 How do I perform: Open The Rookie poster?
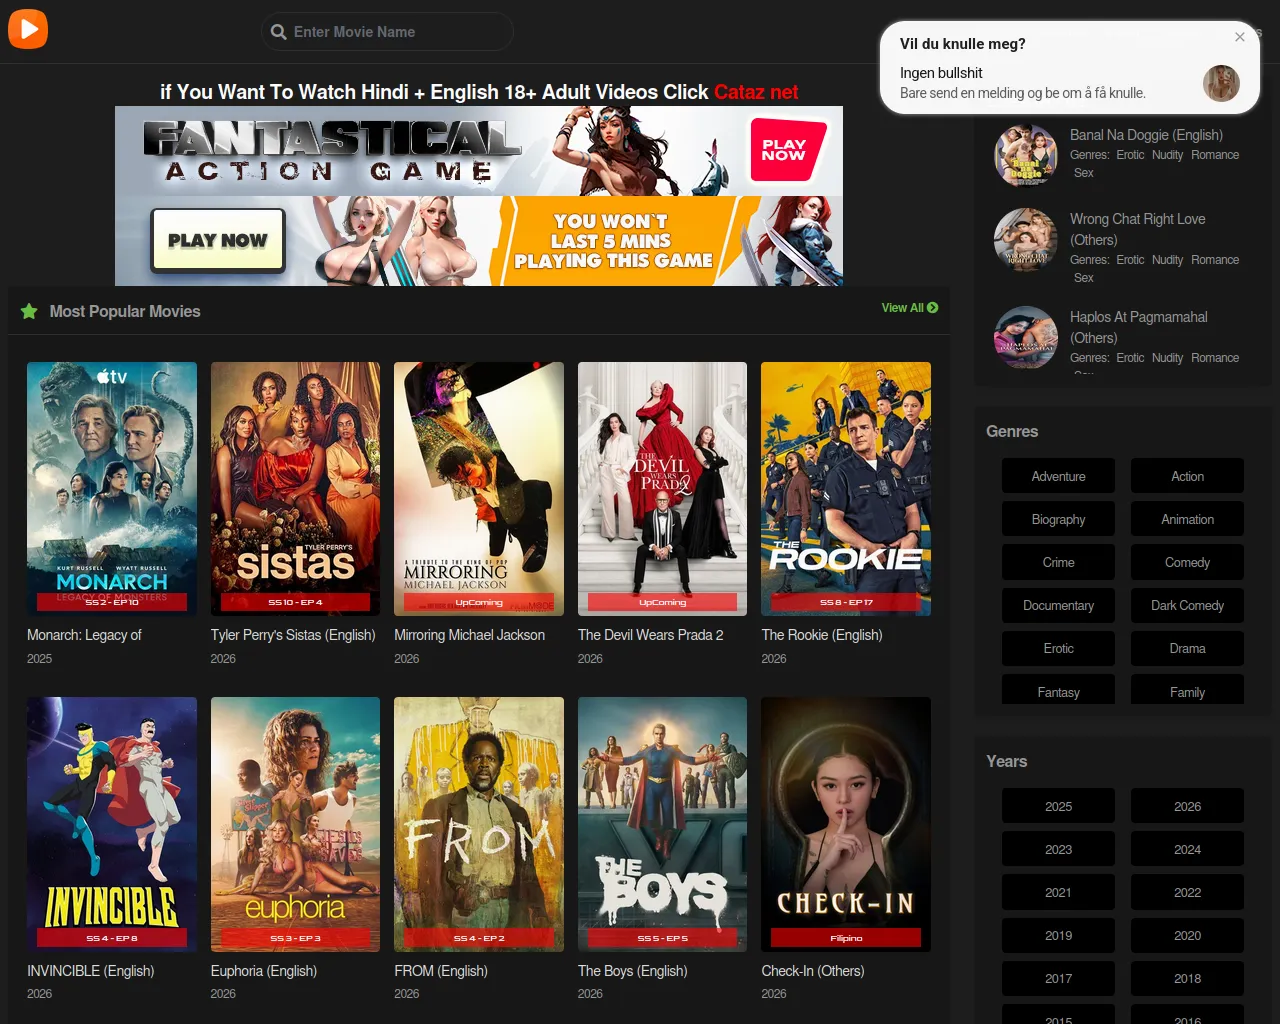click(x=846, y=489)
